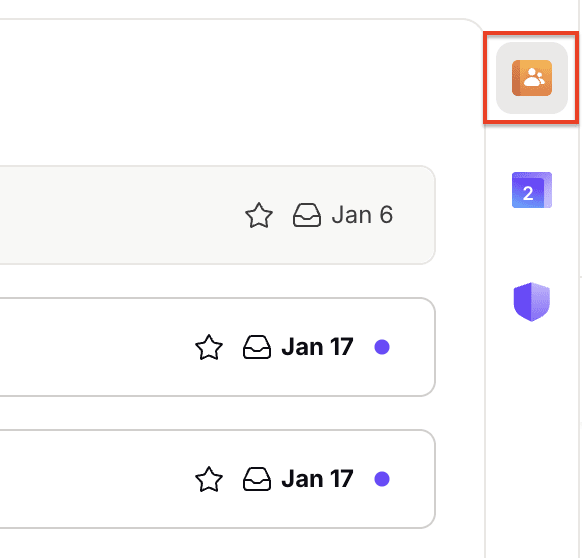Open the Jan 6 email row

(218, 215)
